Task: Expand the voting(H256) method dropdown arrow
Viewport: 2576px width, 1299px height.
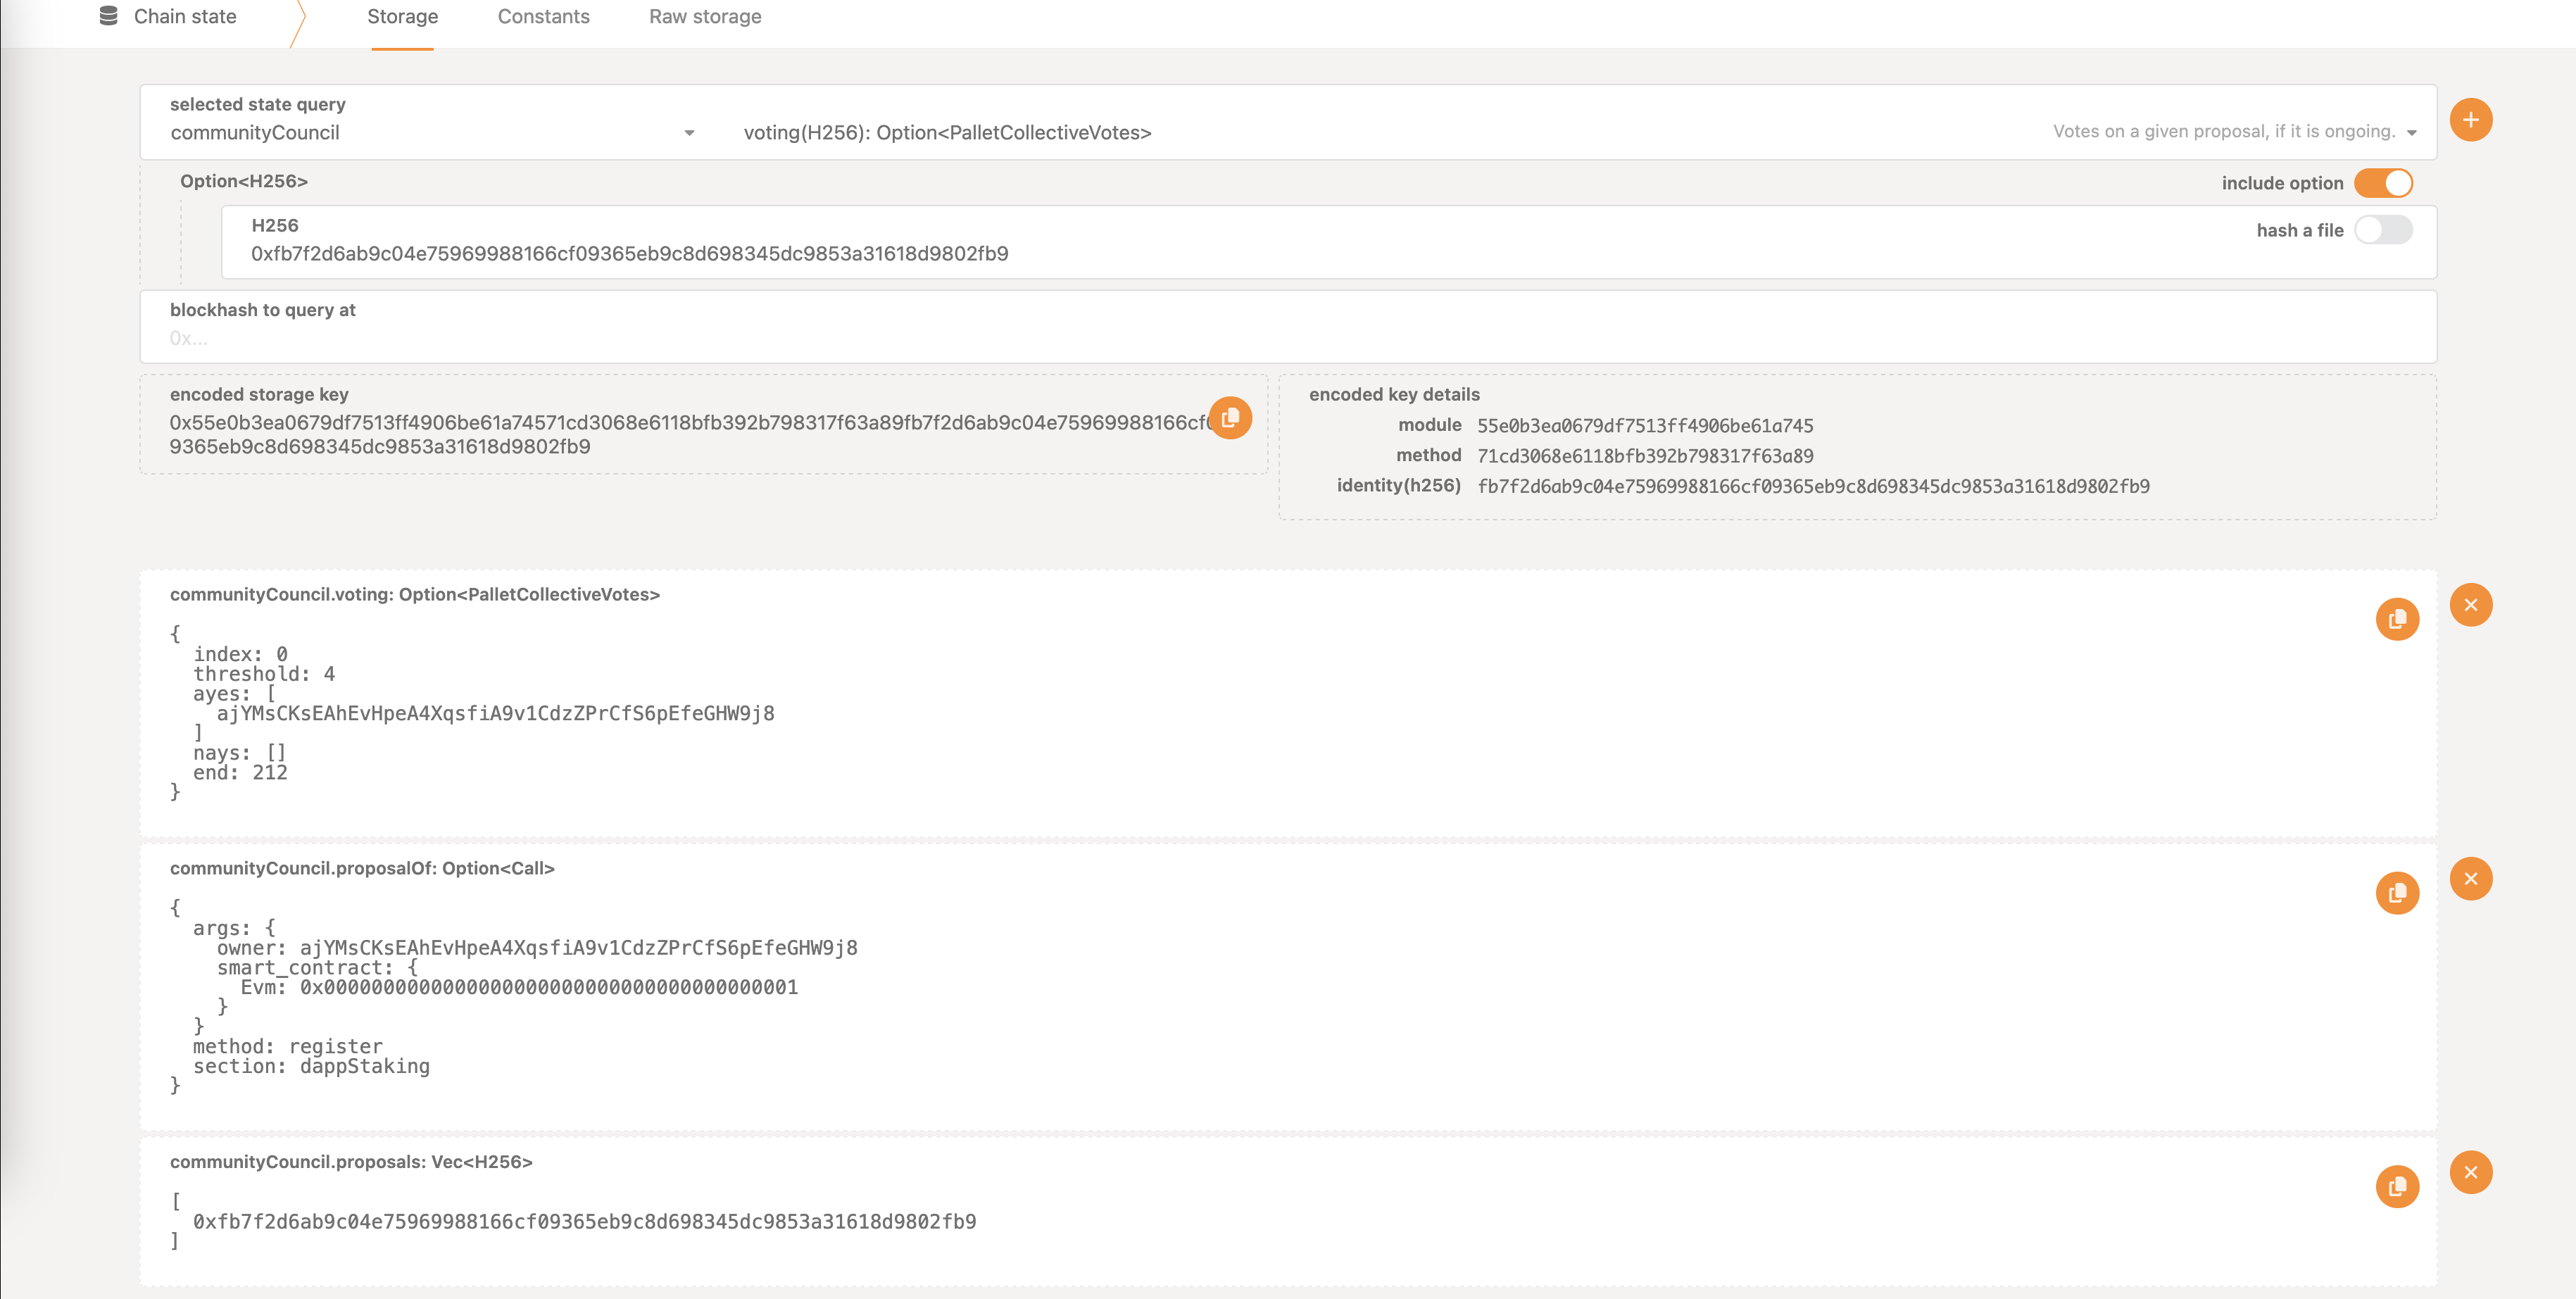Action: click(2411, 133)
